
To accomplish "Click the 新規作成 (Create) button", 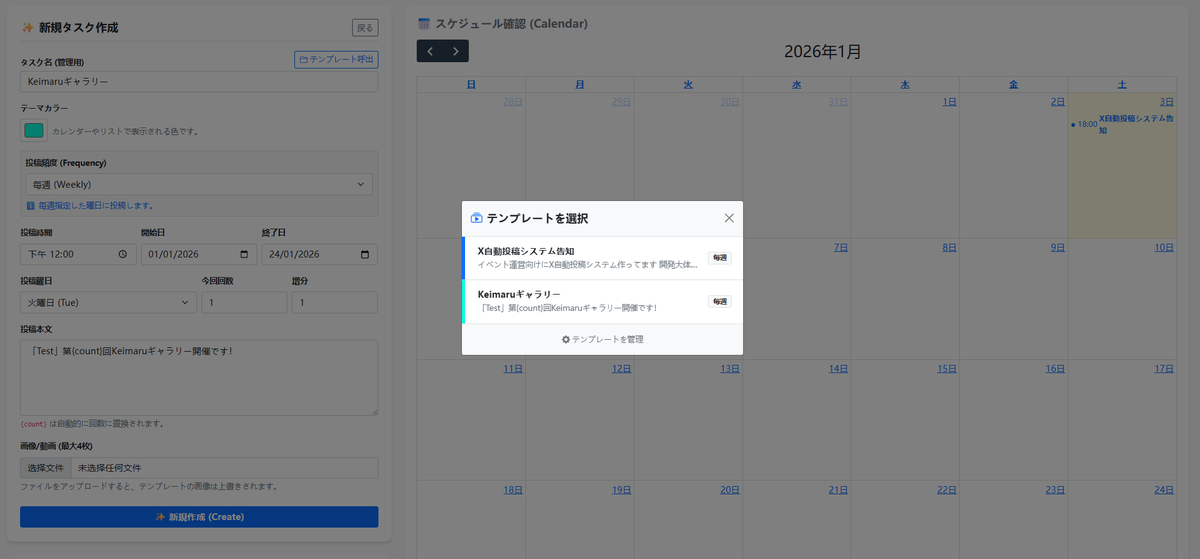I will (x=199, y=517).
